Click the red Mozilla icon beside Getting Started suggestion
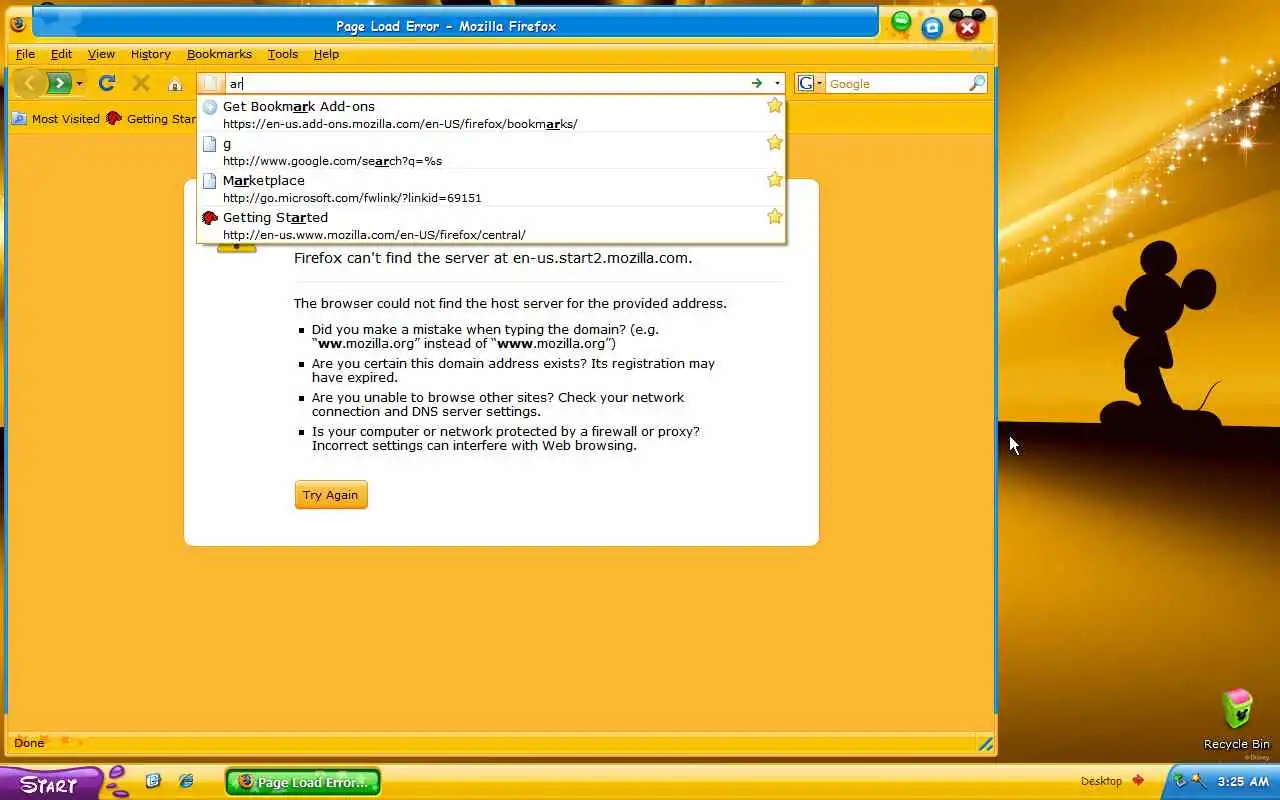This screenshot has width=1280, height=800. 210,218
